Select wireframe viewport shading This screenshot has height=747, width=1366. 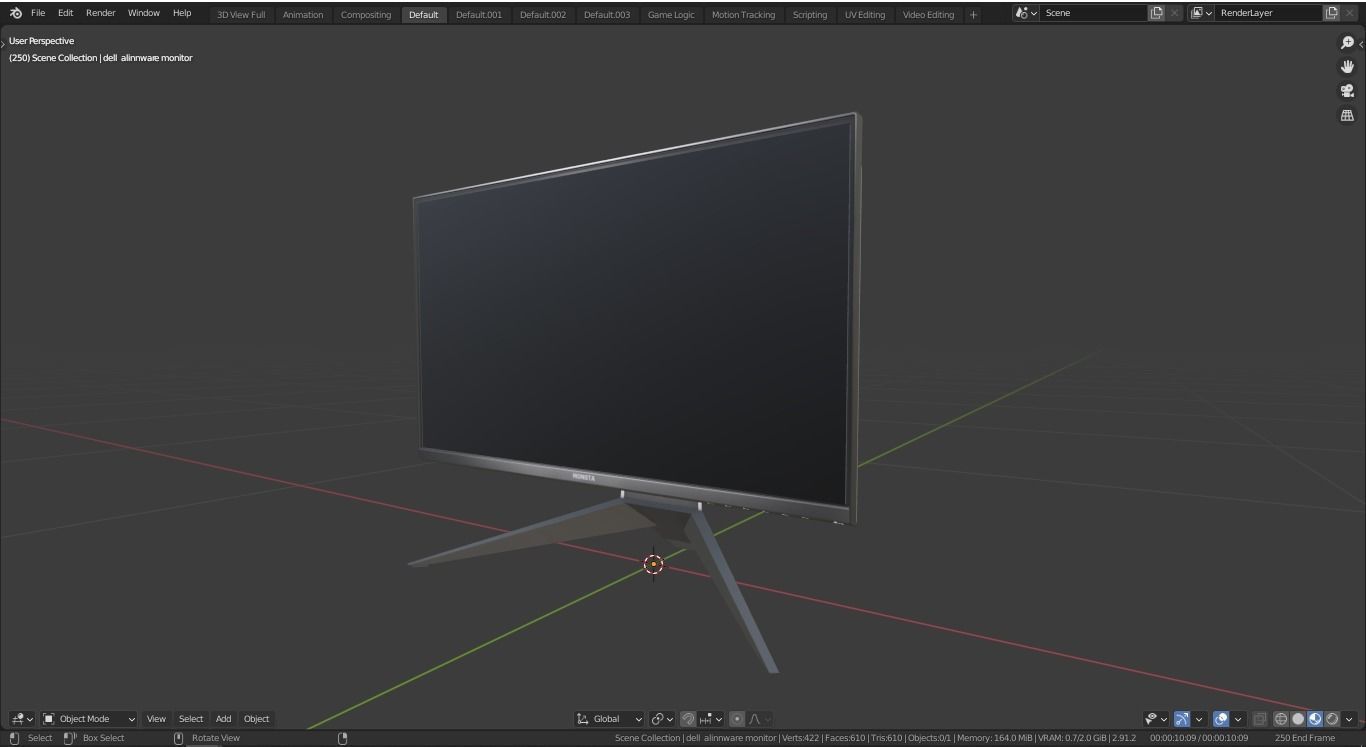click(1281, 719)
